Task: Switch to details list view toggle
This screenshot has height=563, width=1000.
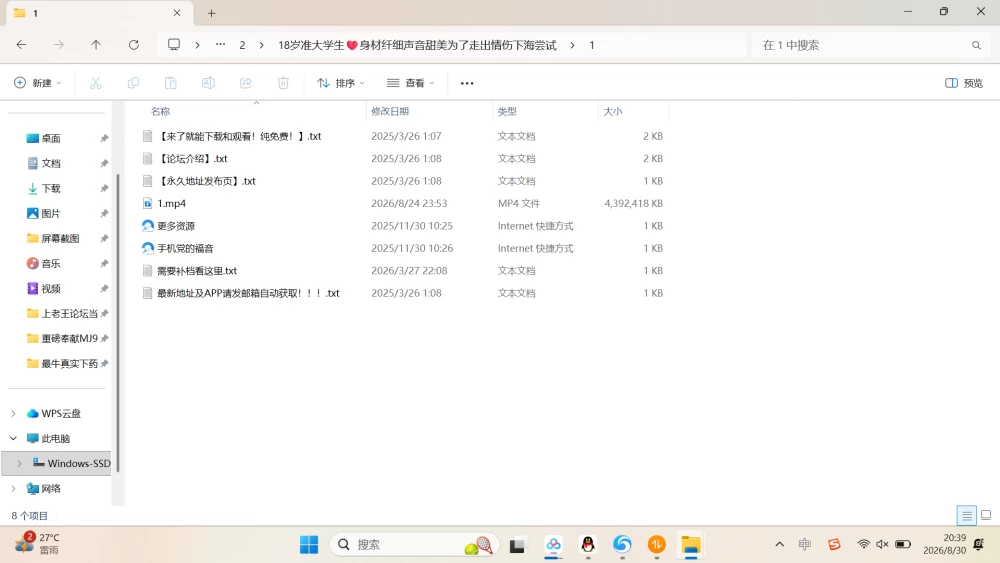Action: pyautogui.click(x=967, y=515)
